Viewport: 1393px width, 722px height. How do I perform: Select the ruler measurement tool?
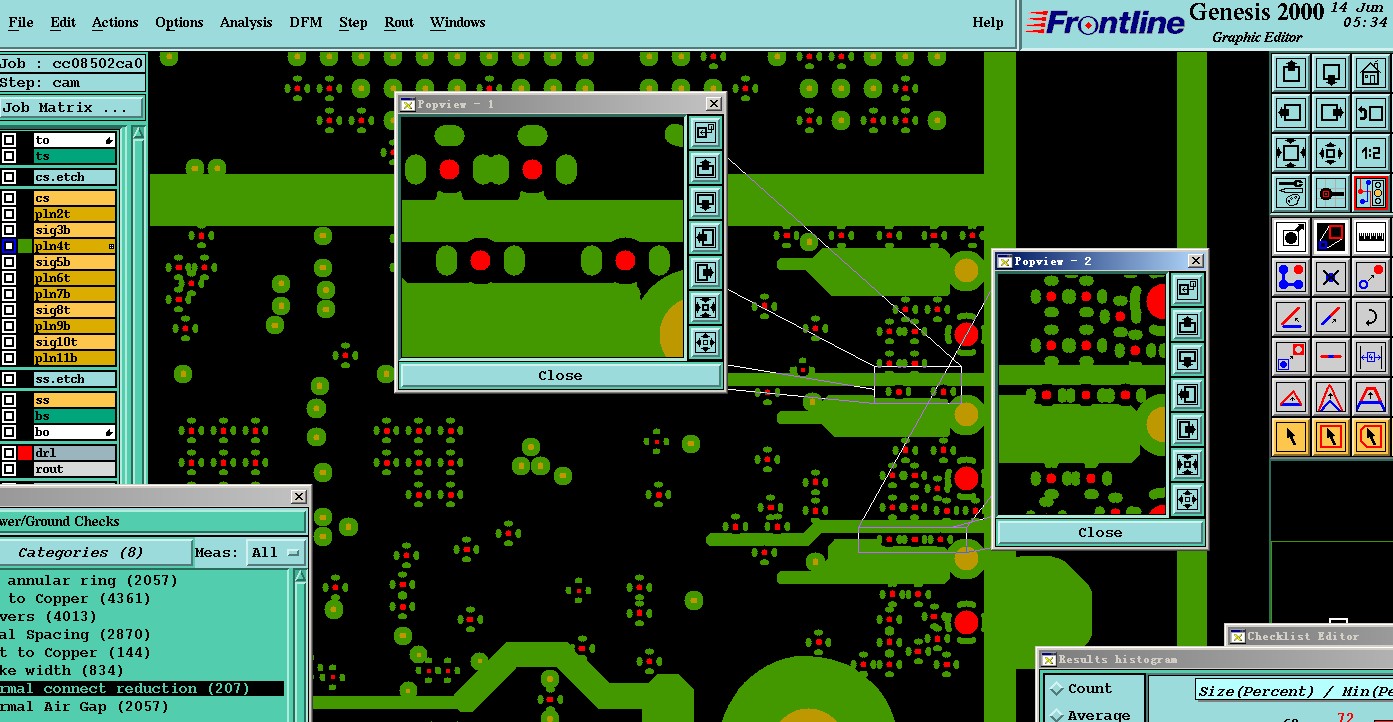coord(1371,237)
